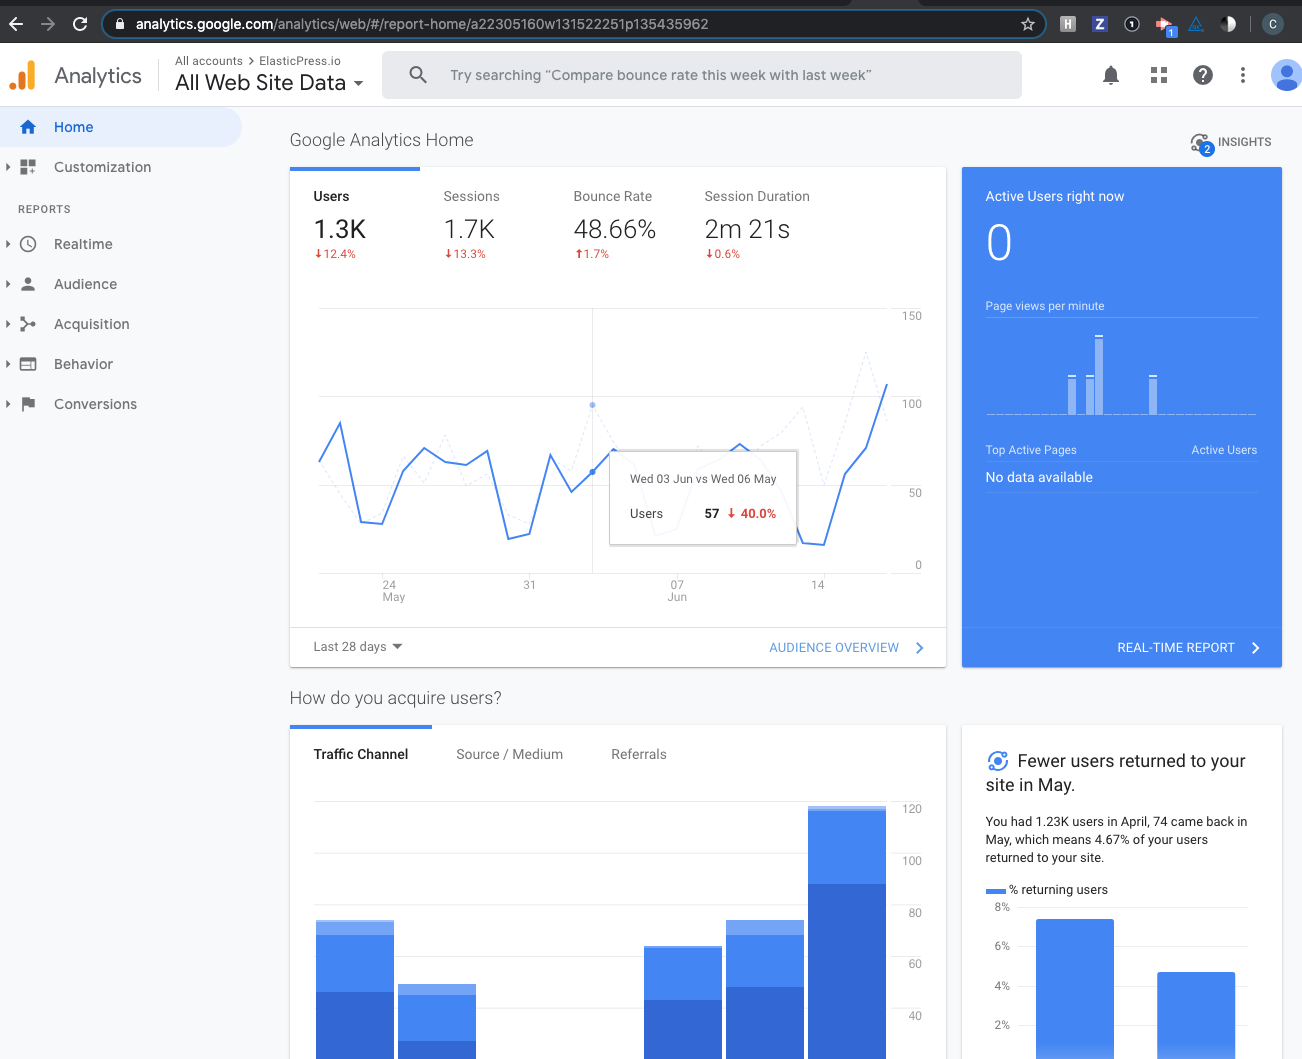The height and width of the screenshot is (1059, 1302).
Task: Click the H browser extension icon
Action: tap(1068, 24)
